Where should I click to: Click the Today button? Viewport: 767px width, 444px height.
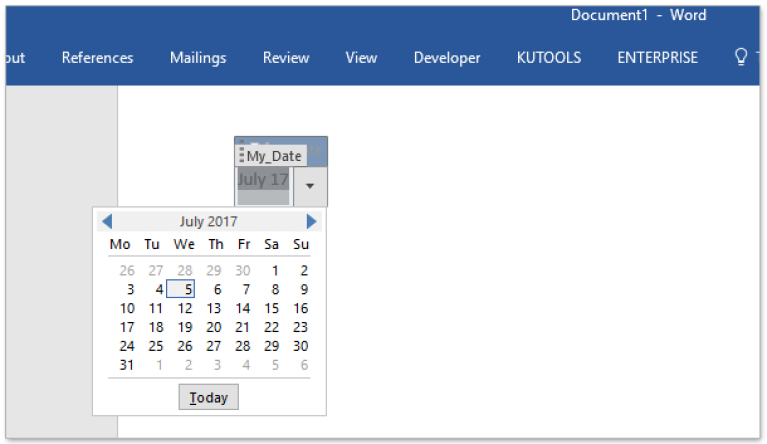click(x=209, y=398)
